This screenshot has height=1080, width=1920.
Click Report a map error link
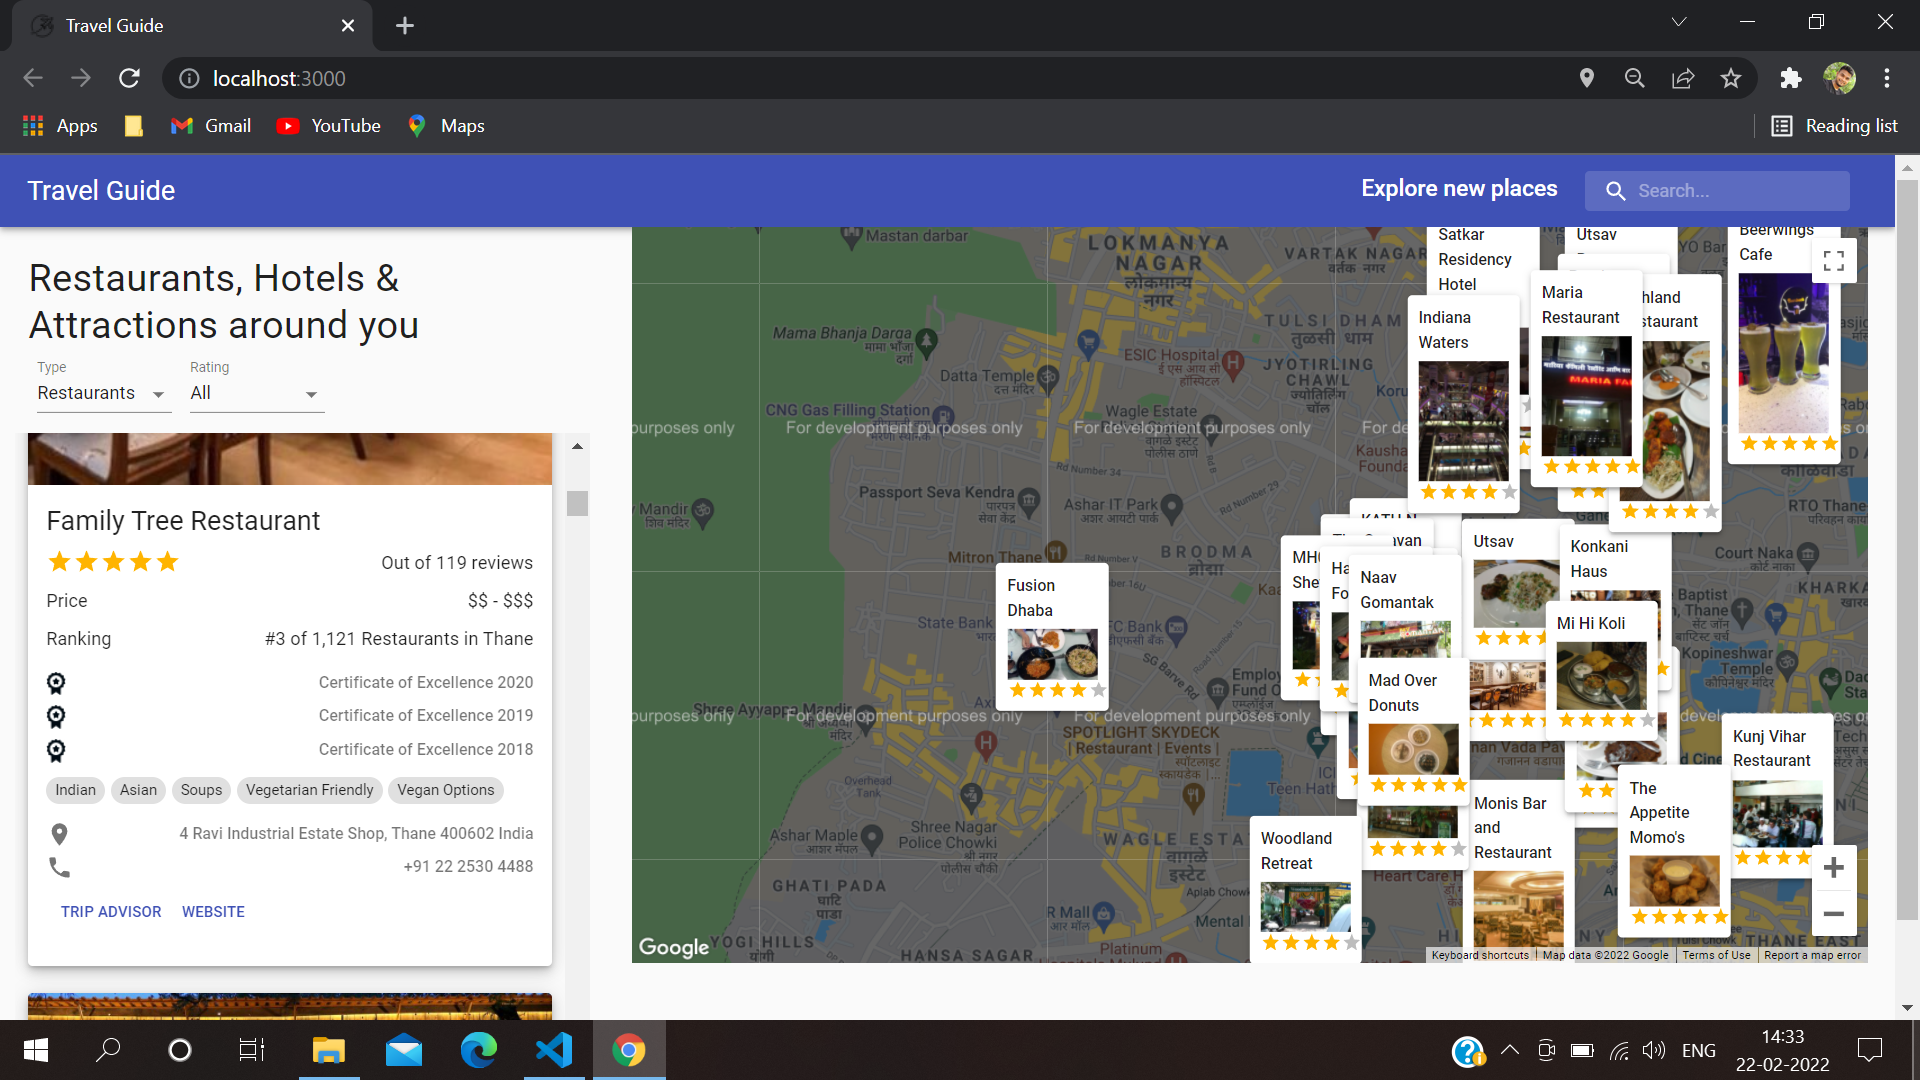(x=1812, y=955)
